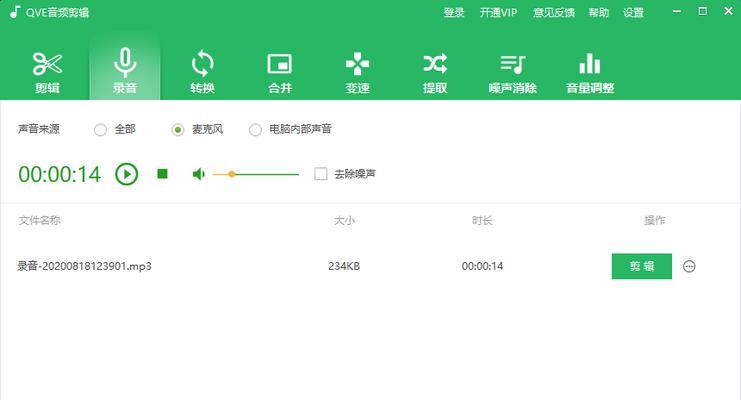Image resolution: width=741 pixels, height=400 pixels.
Task: Open more options for the recording file
Action: 689,266
